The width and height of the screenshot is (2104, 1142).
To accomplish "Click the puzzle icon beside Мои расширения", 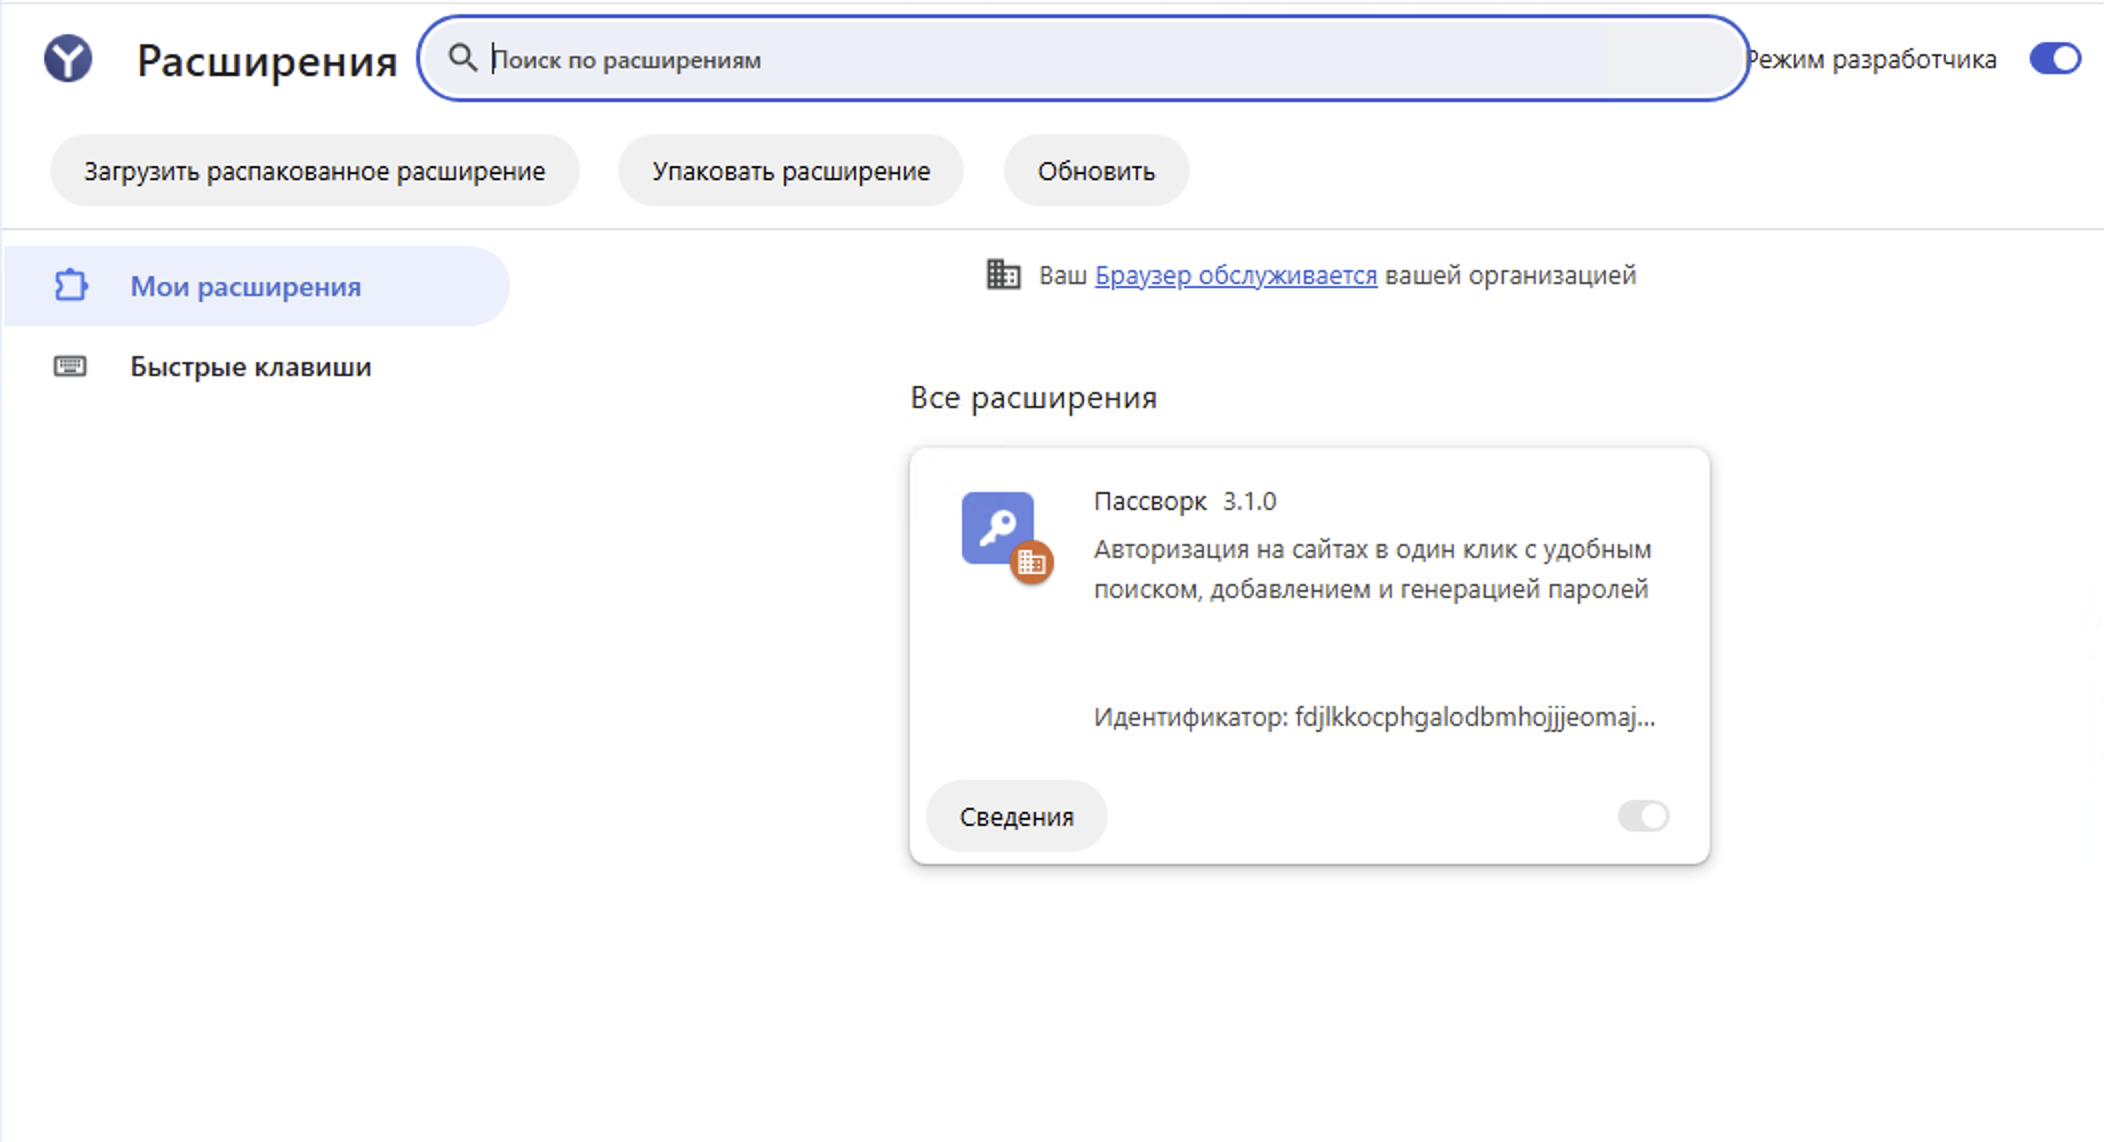I will click(70, 286).
